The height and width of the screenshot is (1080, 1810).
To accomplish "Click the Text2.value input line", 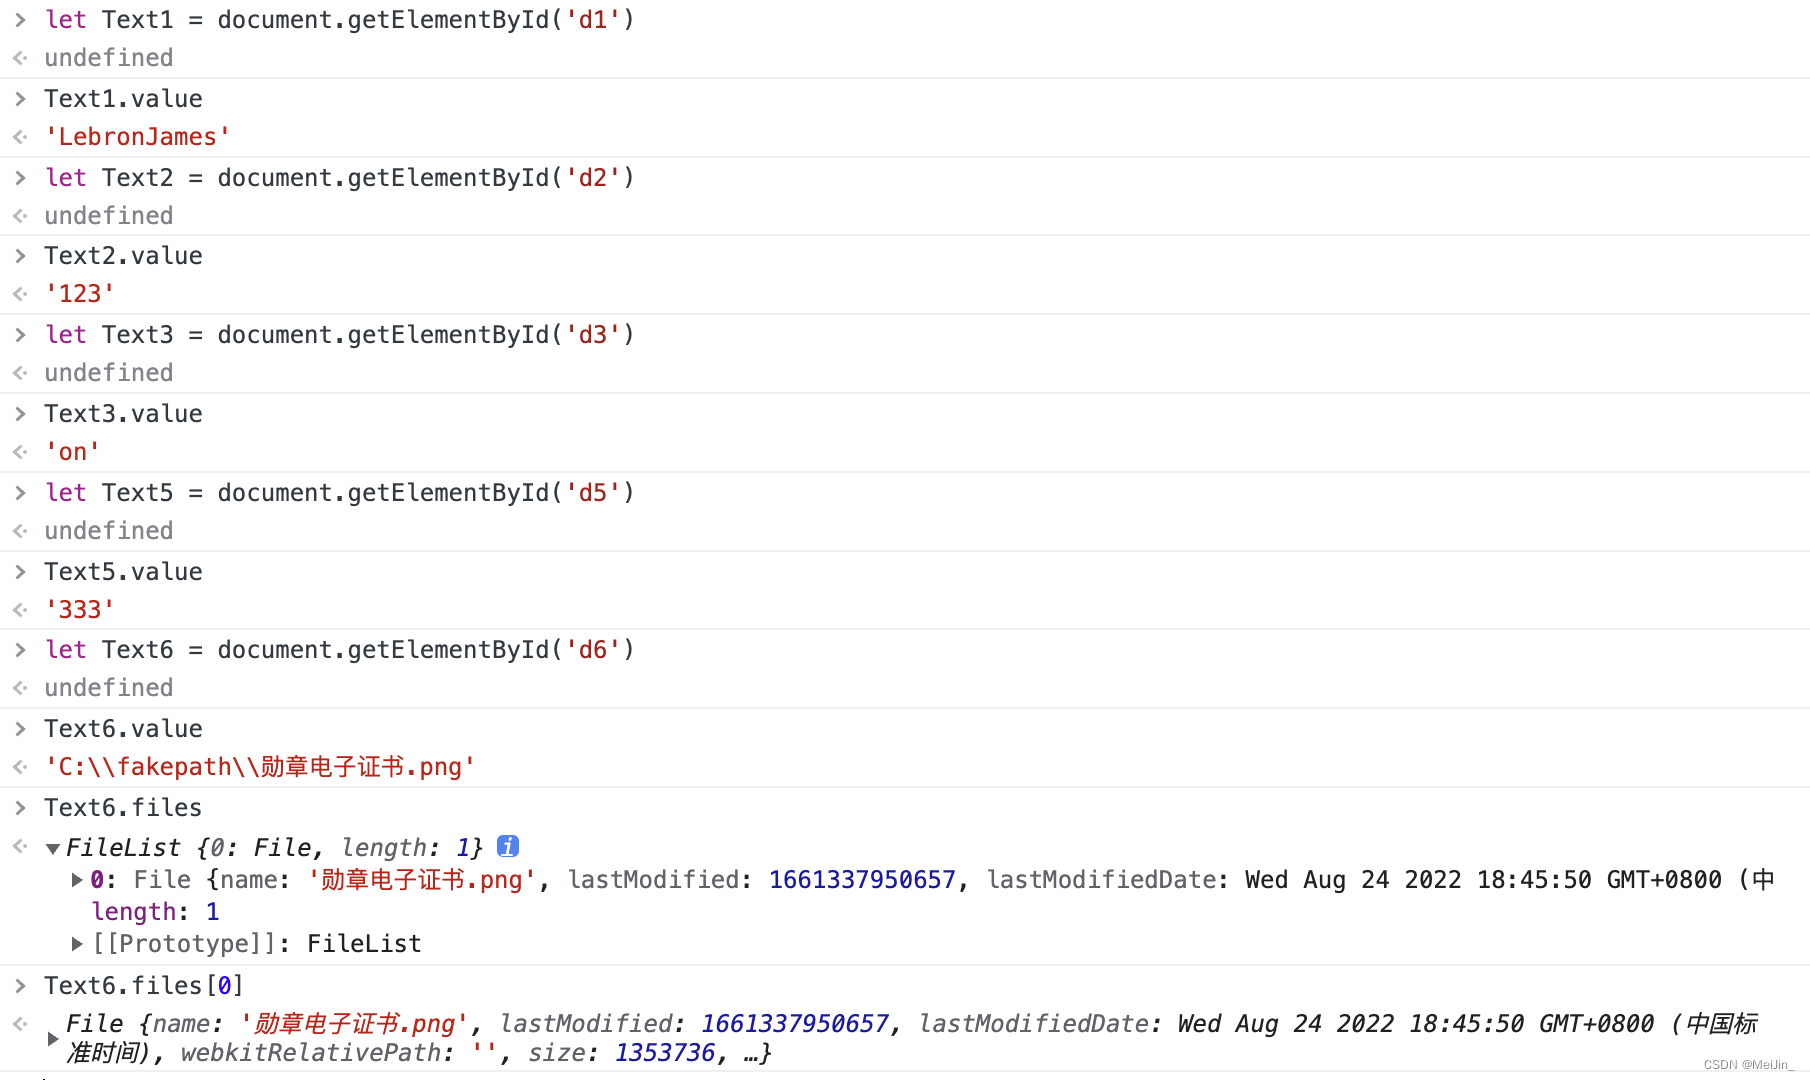I will click(123, 256).
